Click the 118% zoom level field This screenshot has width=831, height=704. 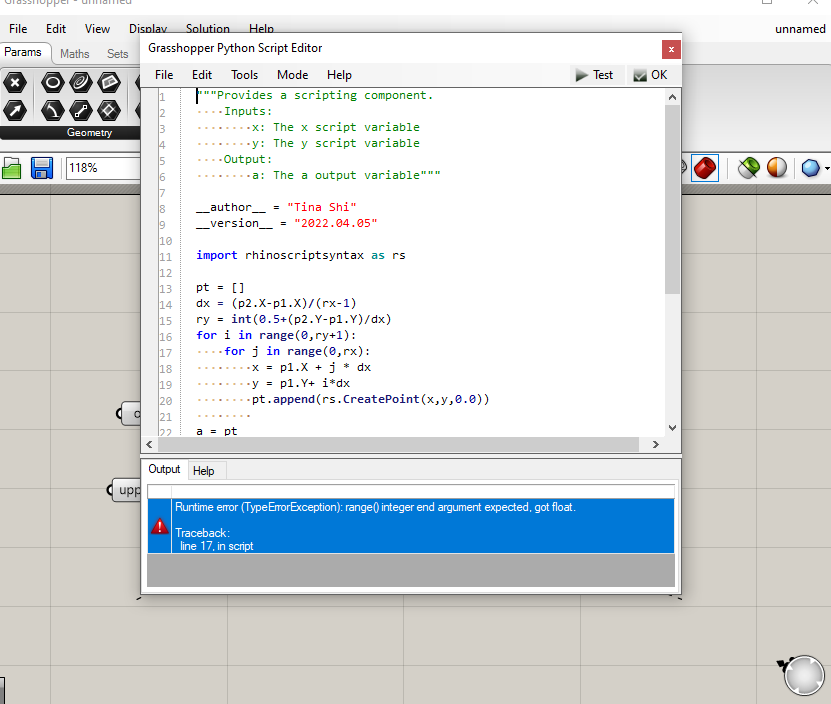pyautogui.click(x=103, y=168)
